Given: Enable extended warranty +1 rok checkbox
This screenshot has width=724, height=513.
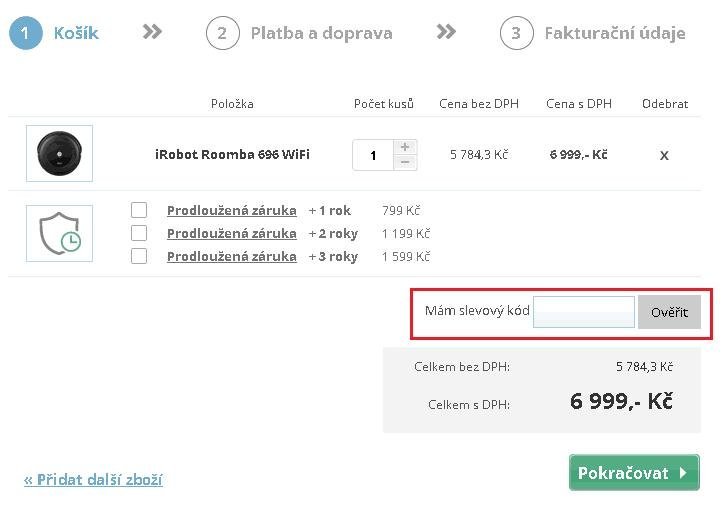Looking at the screenshot, I should pyautogui.click(x=139, y=210).
